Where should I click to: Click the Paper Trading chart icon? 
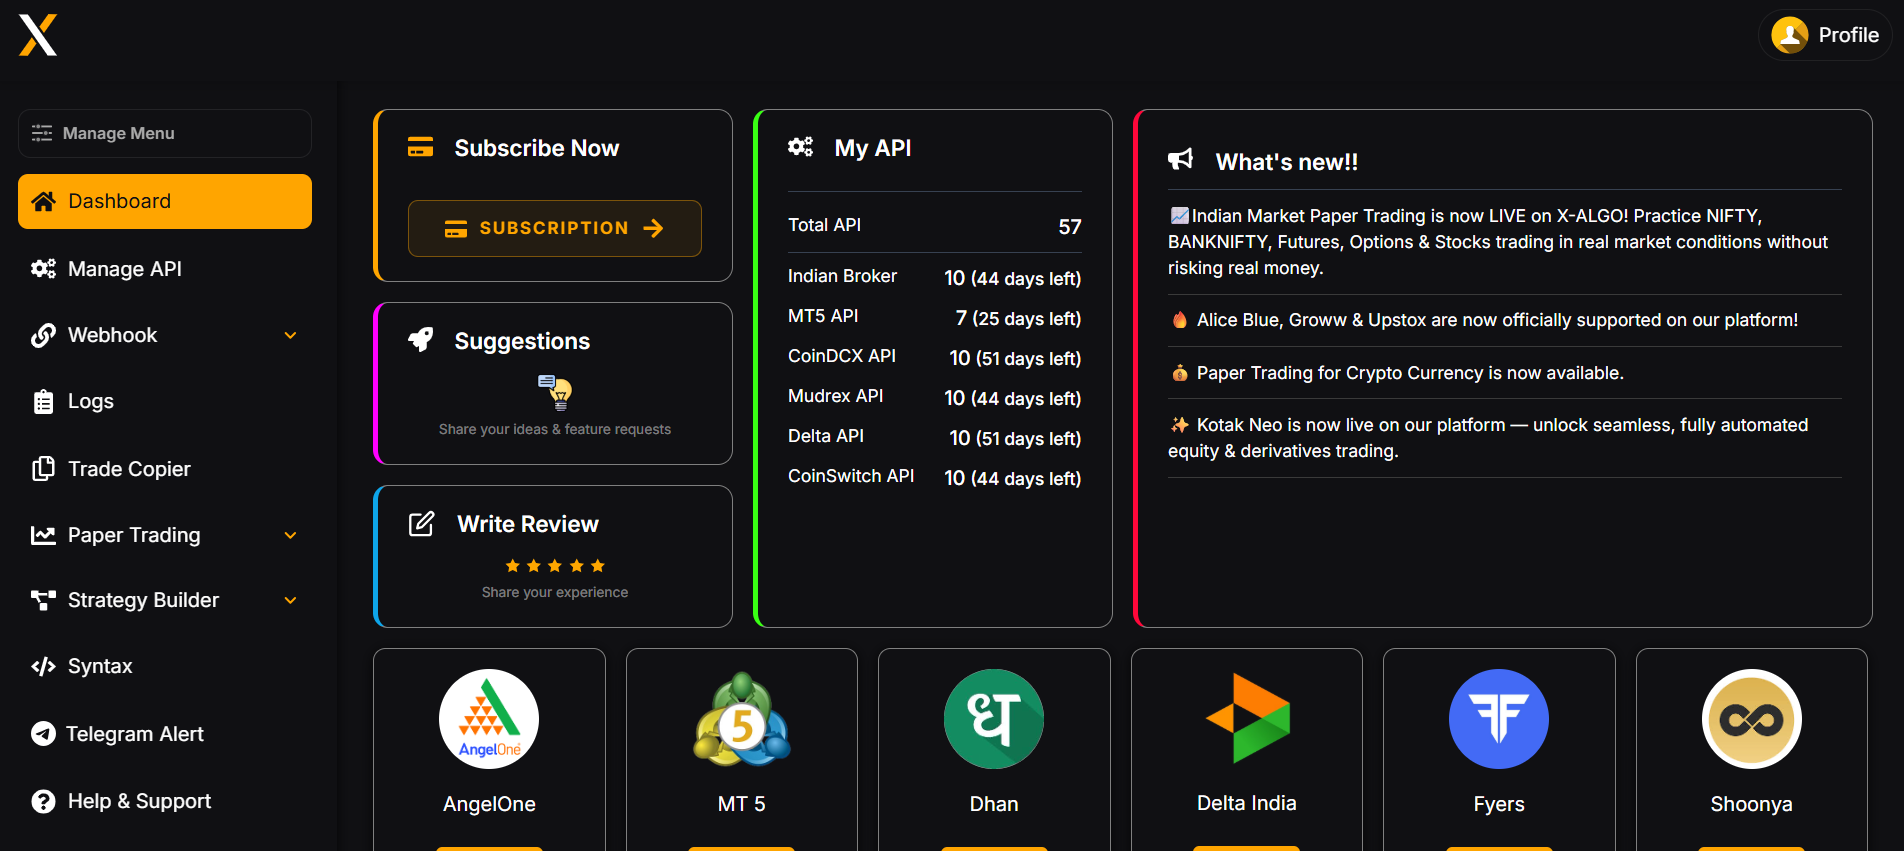43,535
